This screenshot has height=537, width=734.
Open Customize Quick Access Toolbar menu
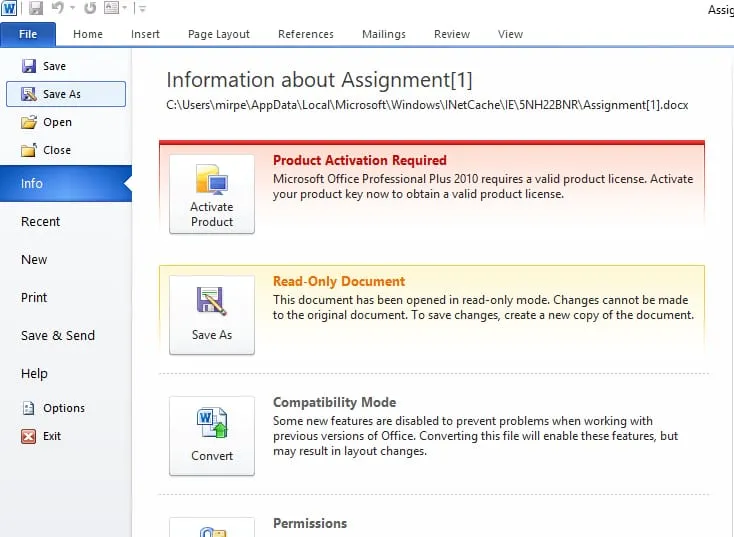143,8
